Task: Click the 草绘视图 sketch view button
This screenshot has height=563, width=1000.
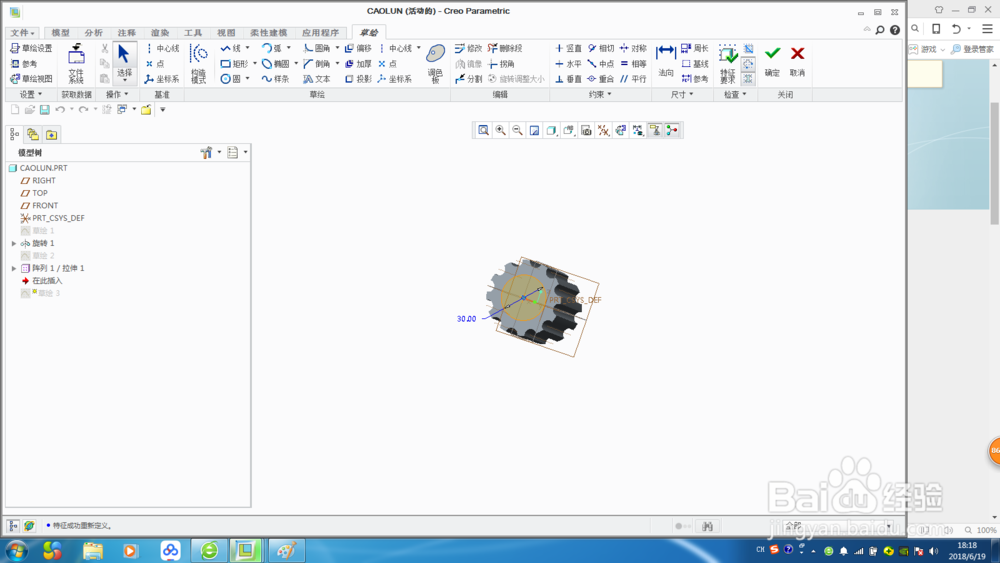Action: [x=31, y=79]
